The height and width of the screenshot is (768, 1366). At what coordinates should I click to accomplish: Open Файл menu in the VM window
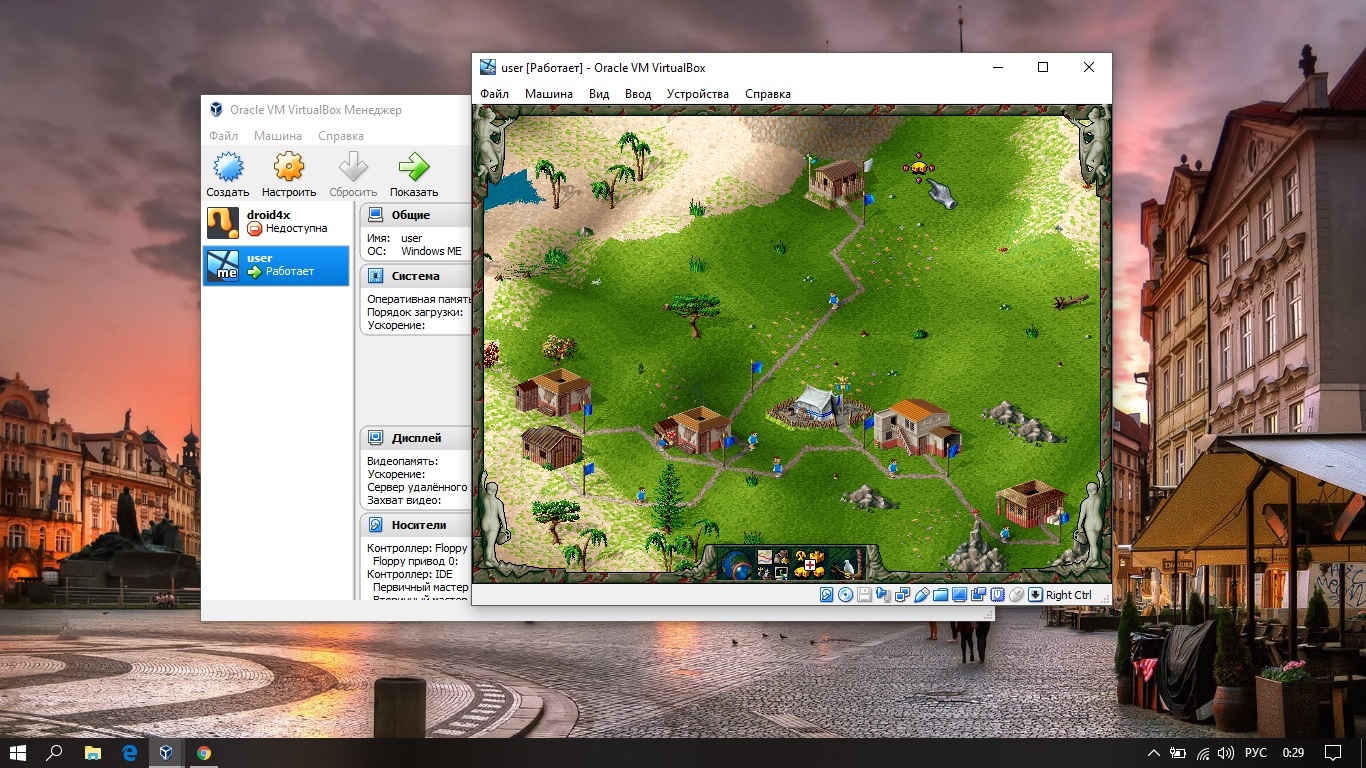(x=494, y=94)
